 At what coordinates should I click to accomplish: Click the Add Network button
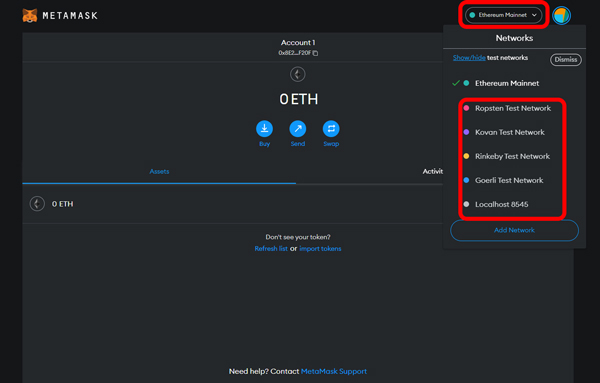pyautogui.click(x=514, y=230)
